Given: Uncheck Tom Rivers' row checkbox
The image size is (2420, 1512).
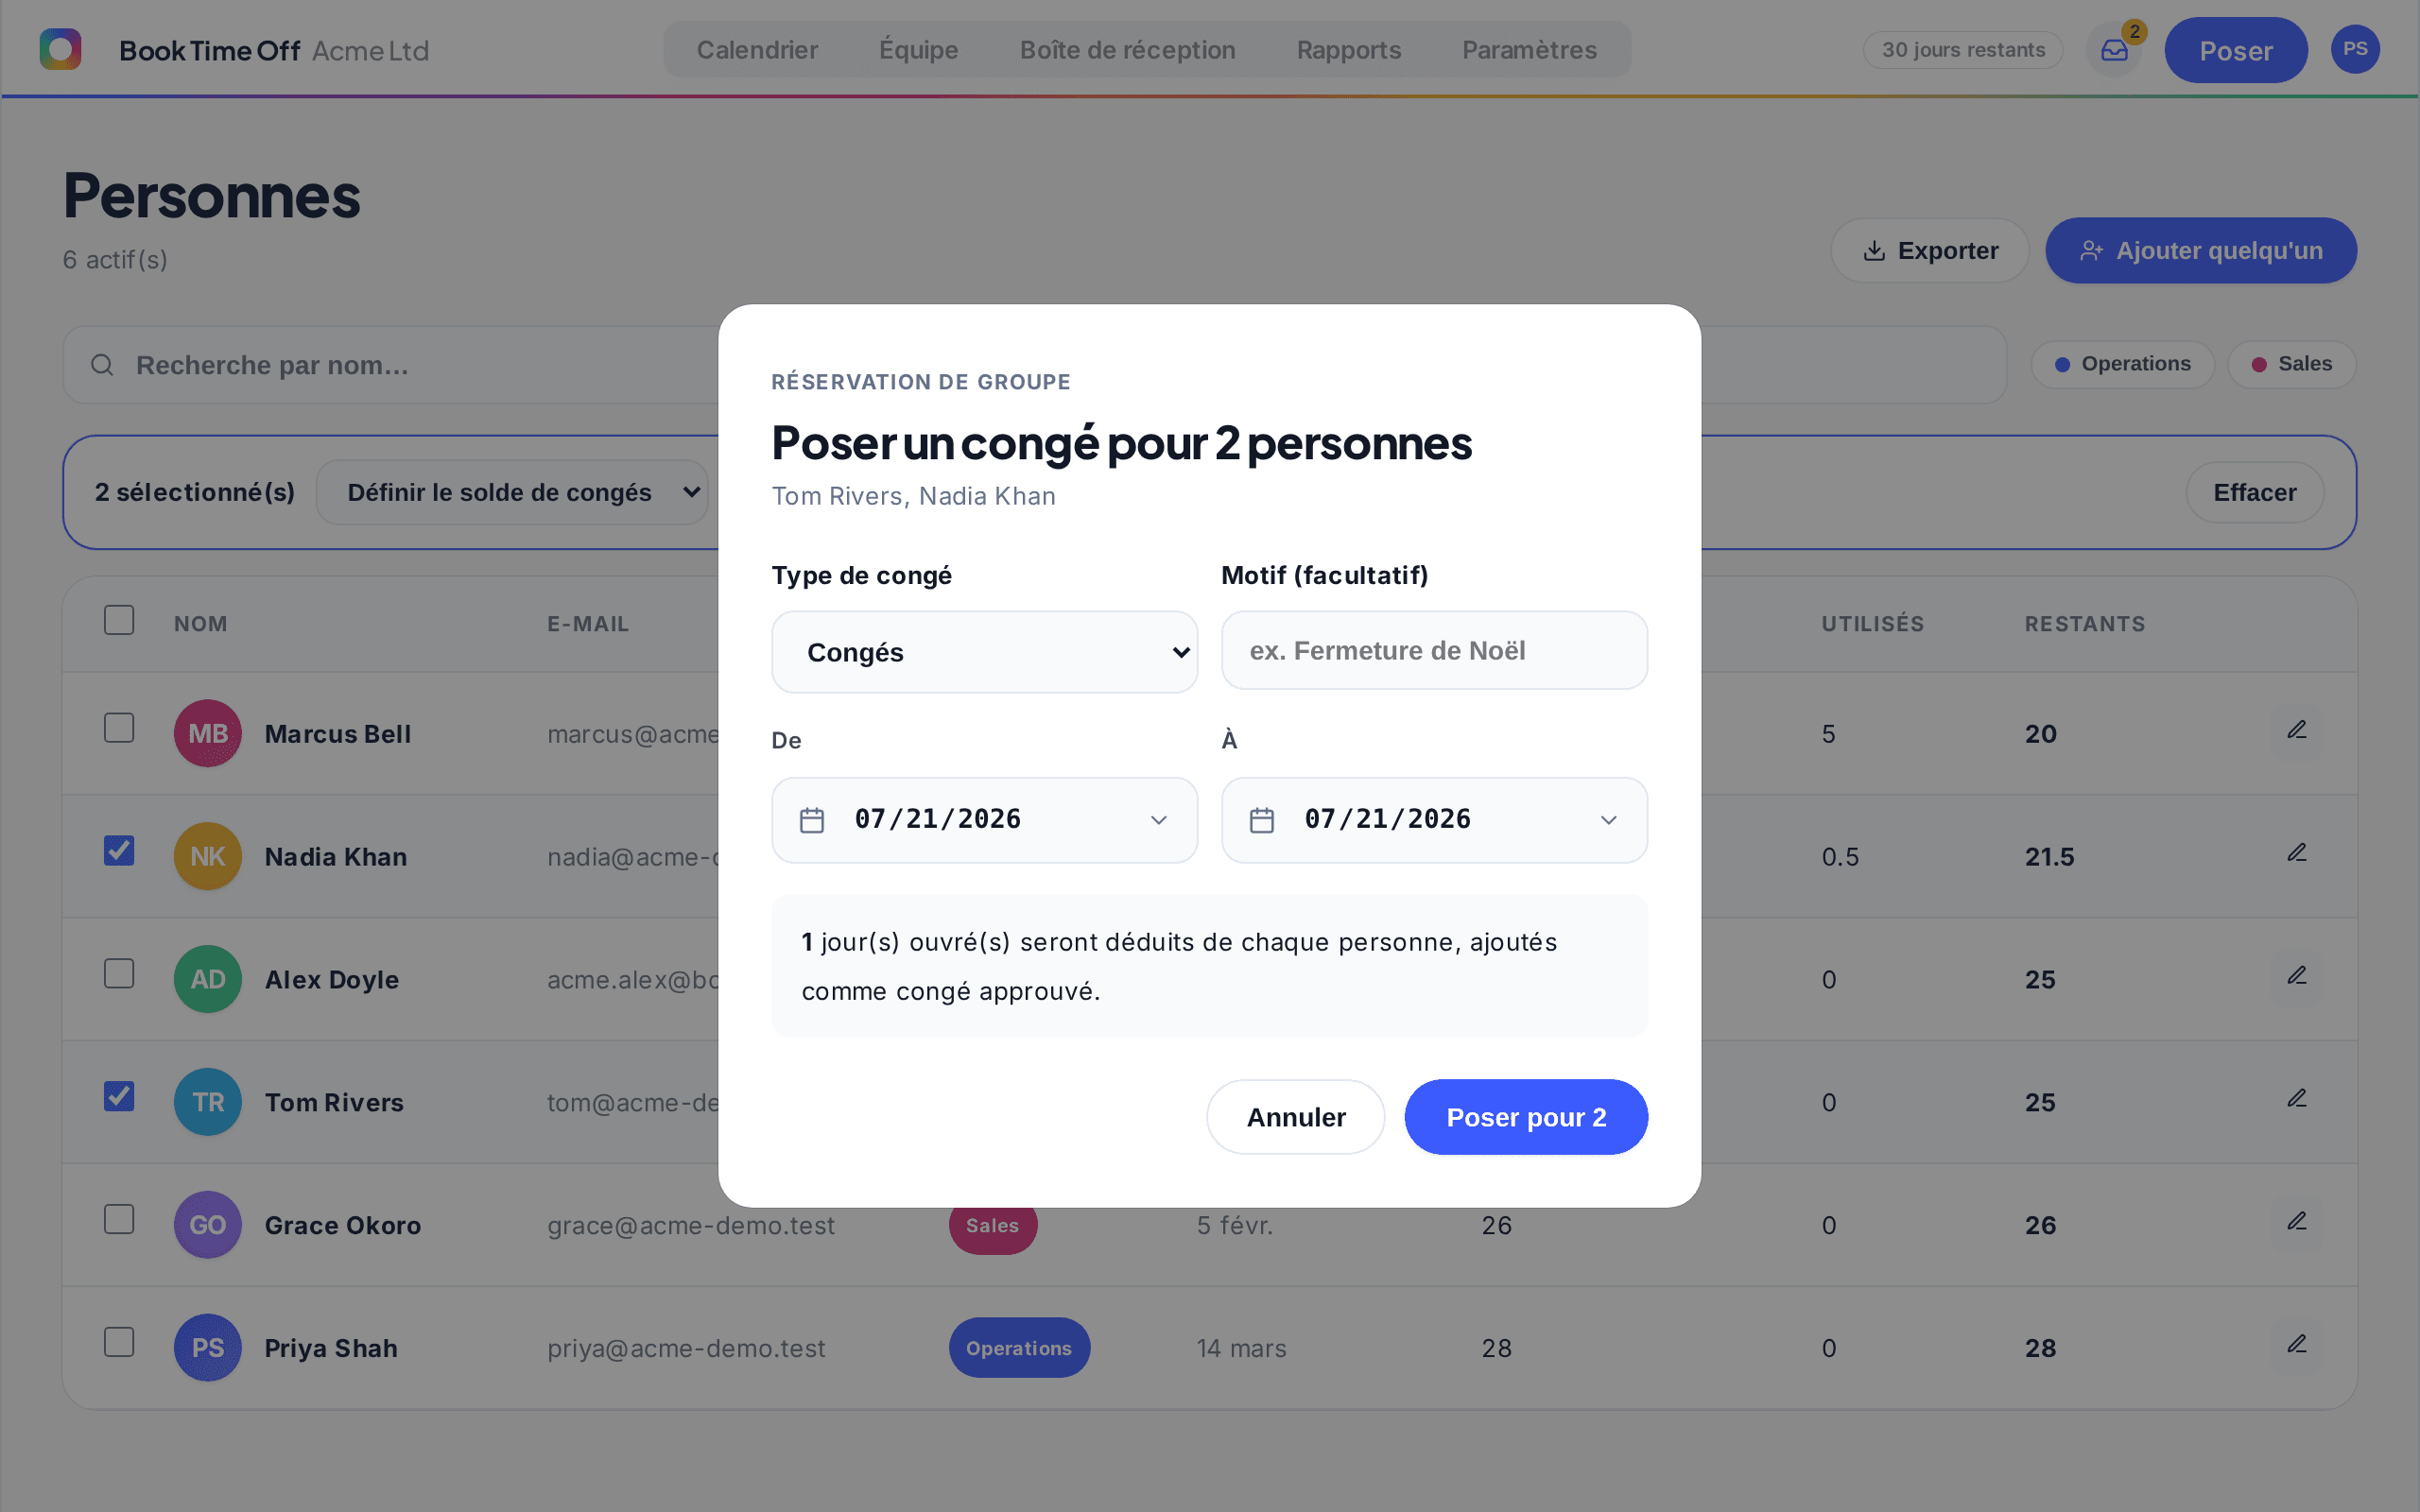Looking at the screenshot, I should pyautogui.click(x=119, y=1097).
